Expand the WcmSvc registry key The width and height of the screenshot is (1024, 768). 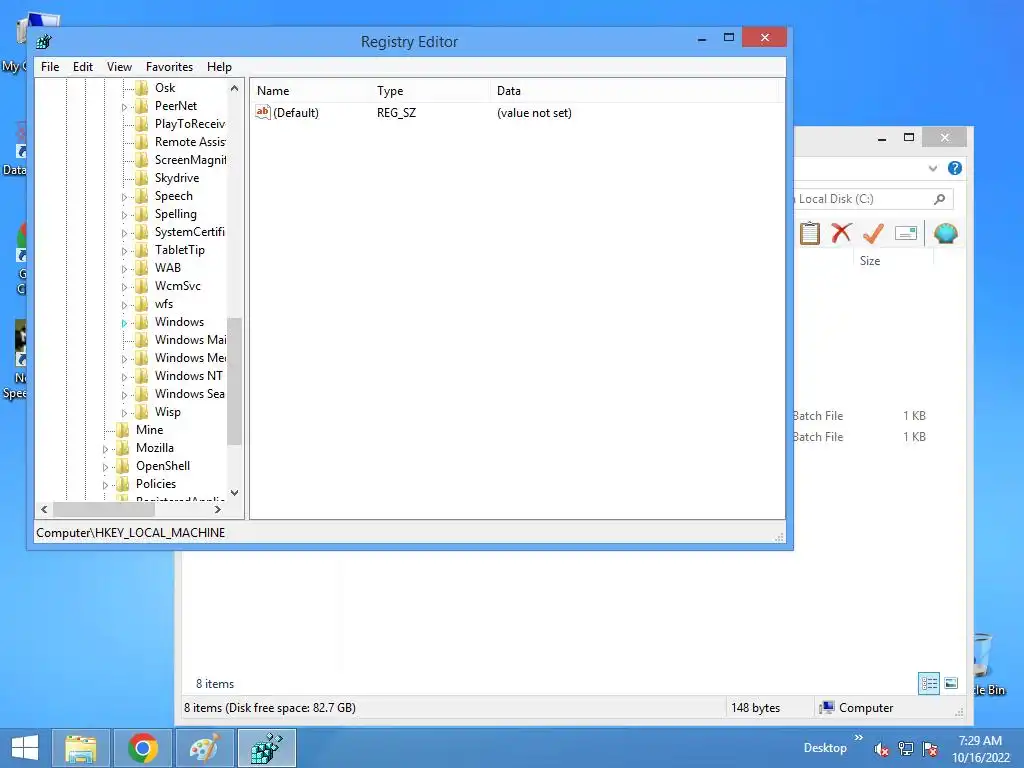[124, 287]
